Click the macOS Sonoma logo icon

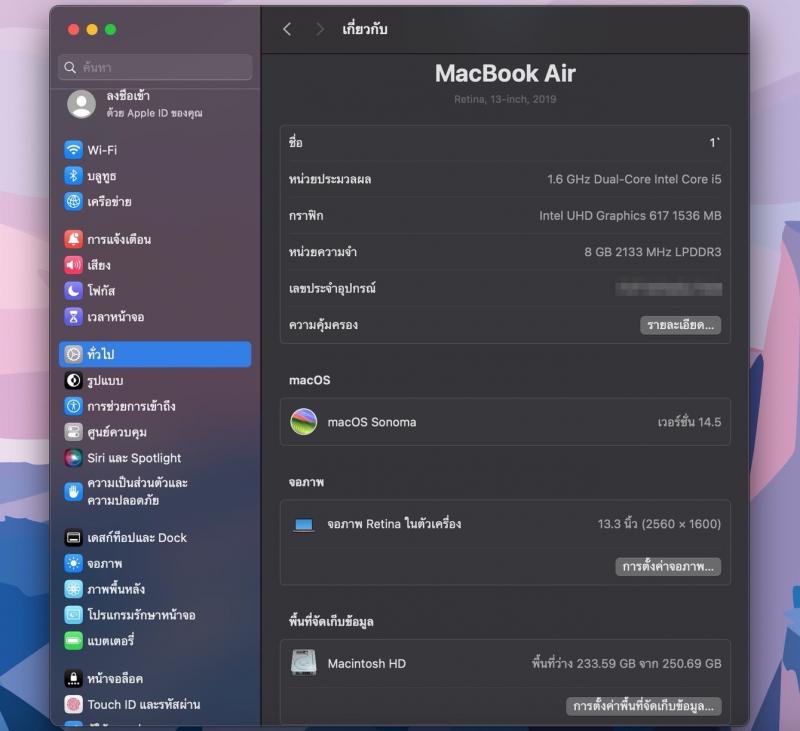[304, 421]
